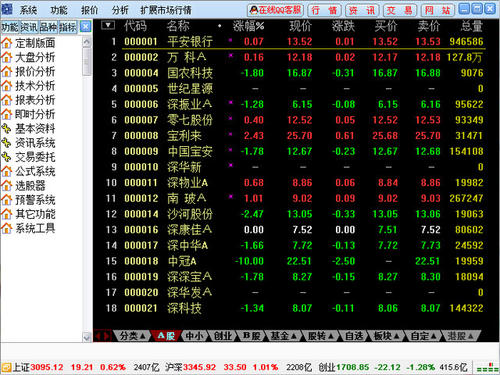Image resolution: width=500 pixels, height=375 pixels.
Task: Click the 网站 button
Action: 437,10
